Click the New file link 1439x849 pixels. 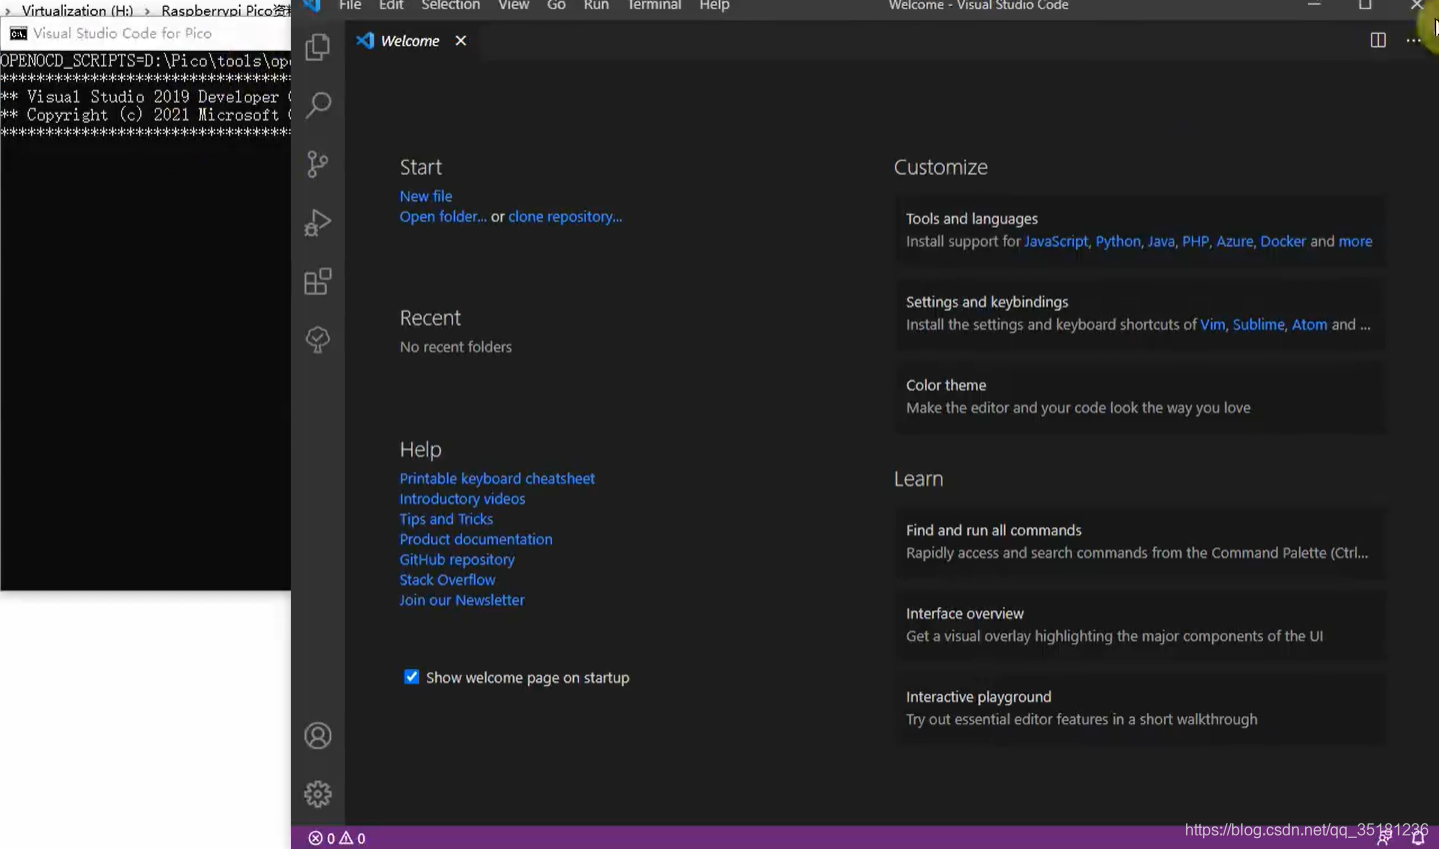point(426,196)
